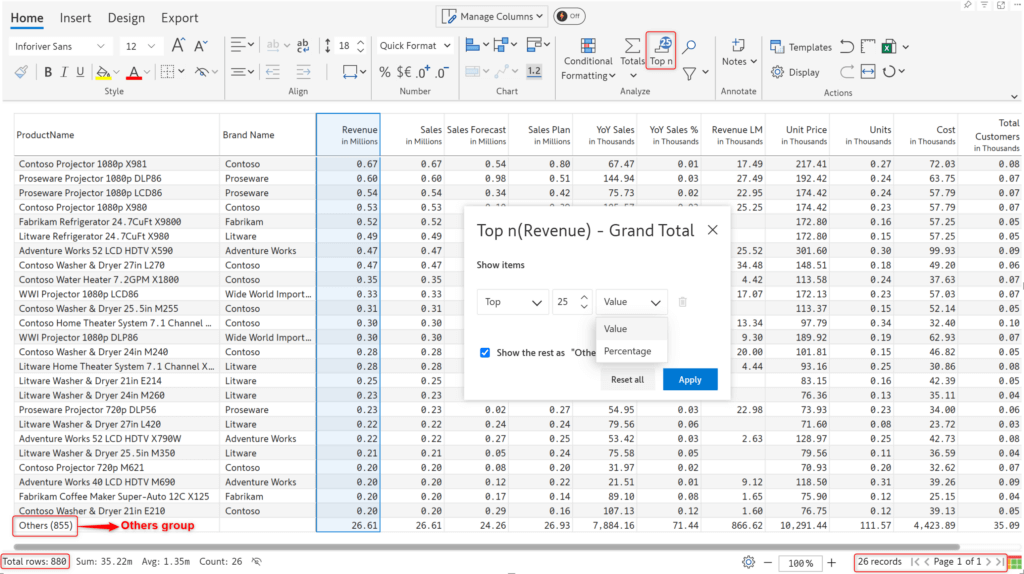Pick red font color A
This screenshot has width=1024, height=574.
134,72
